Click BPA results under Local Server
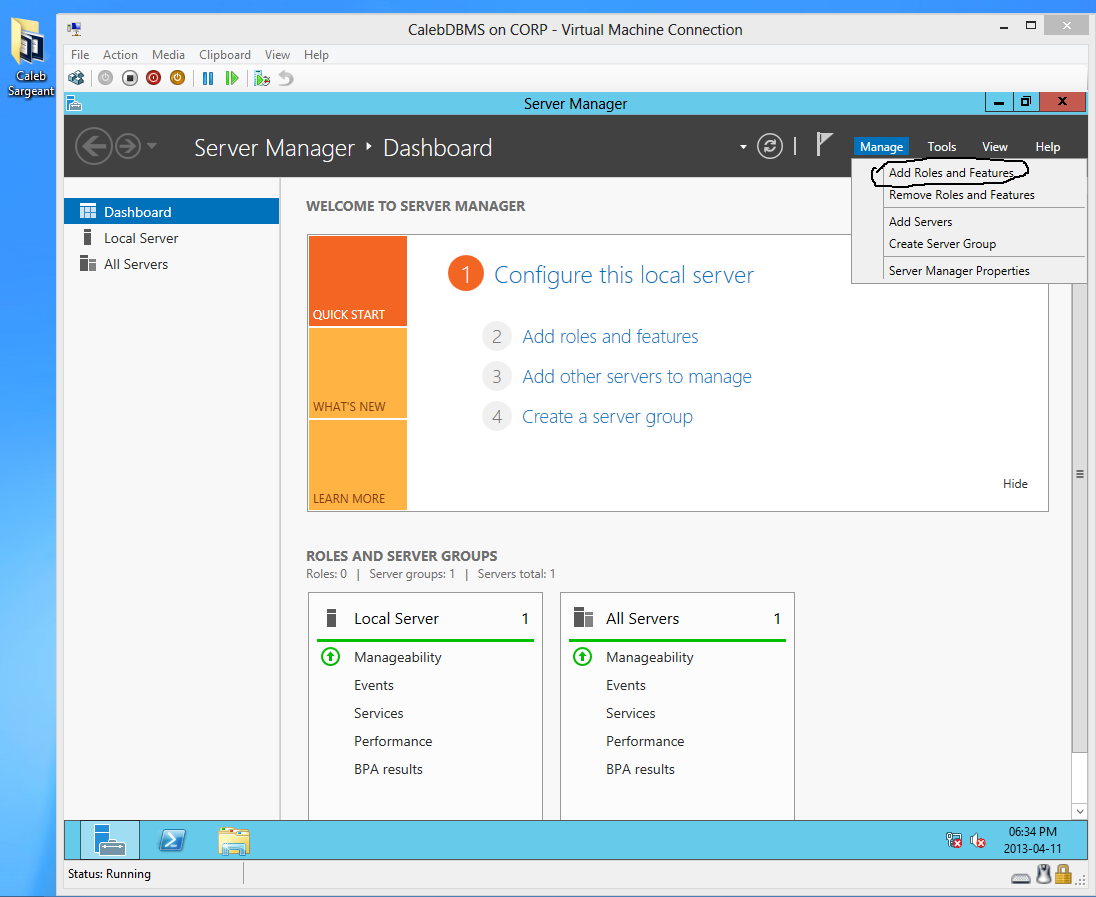The image size is (1096, 897). click(x=388, y=769)
